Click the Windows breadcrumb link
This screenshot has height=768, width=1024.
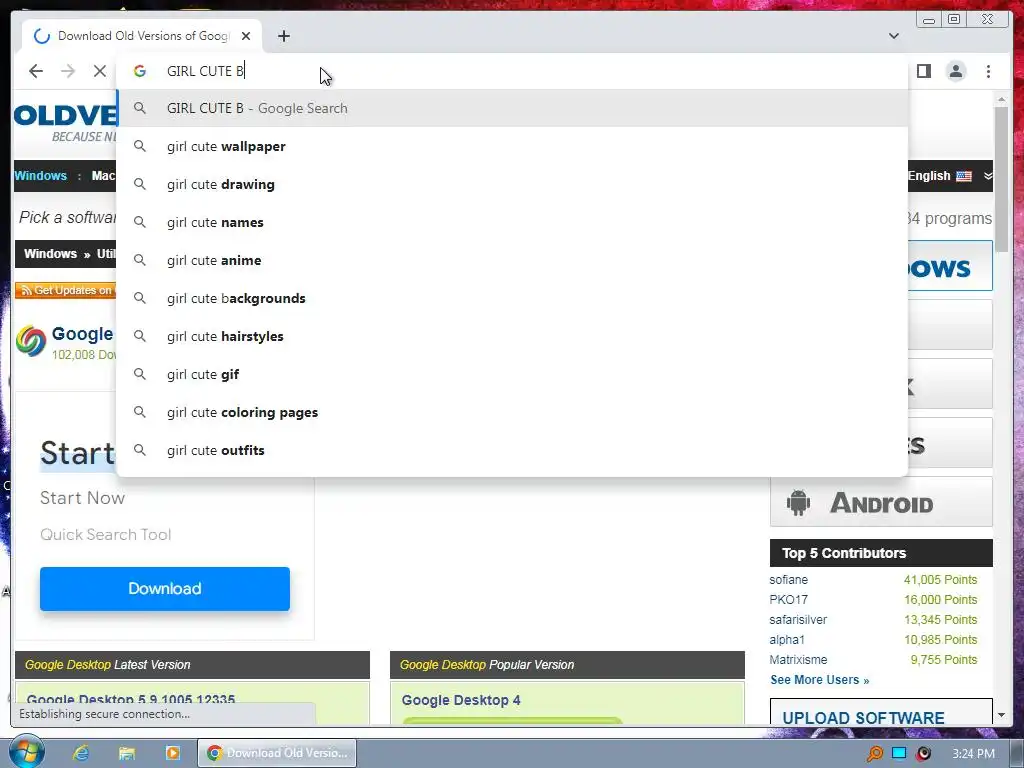(x=50, y=254)
